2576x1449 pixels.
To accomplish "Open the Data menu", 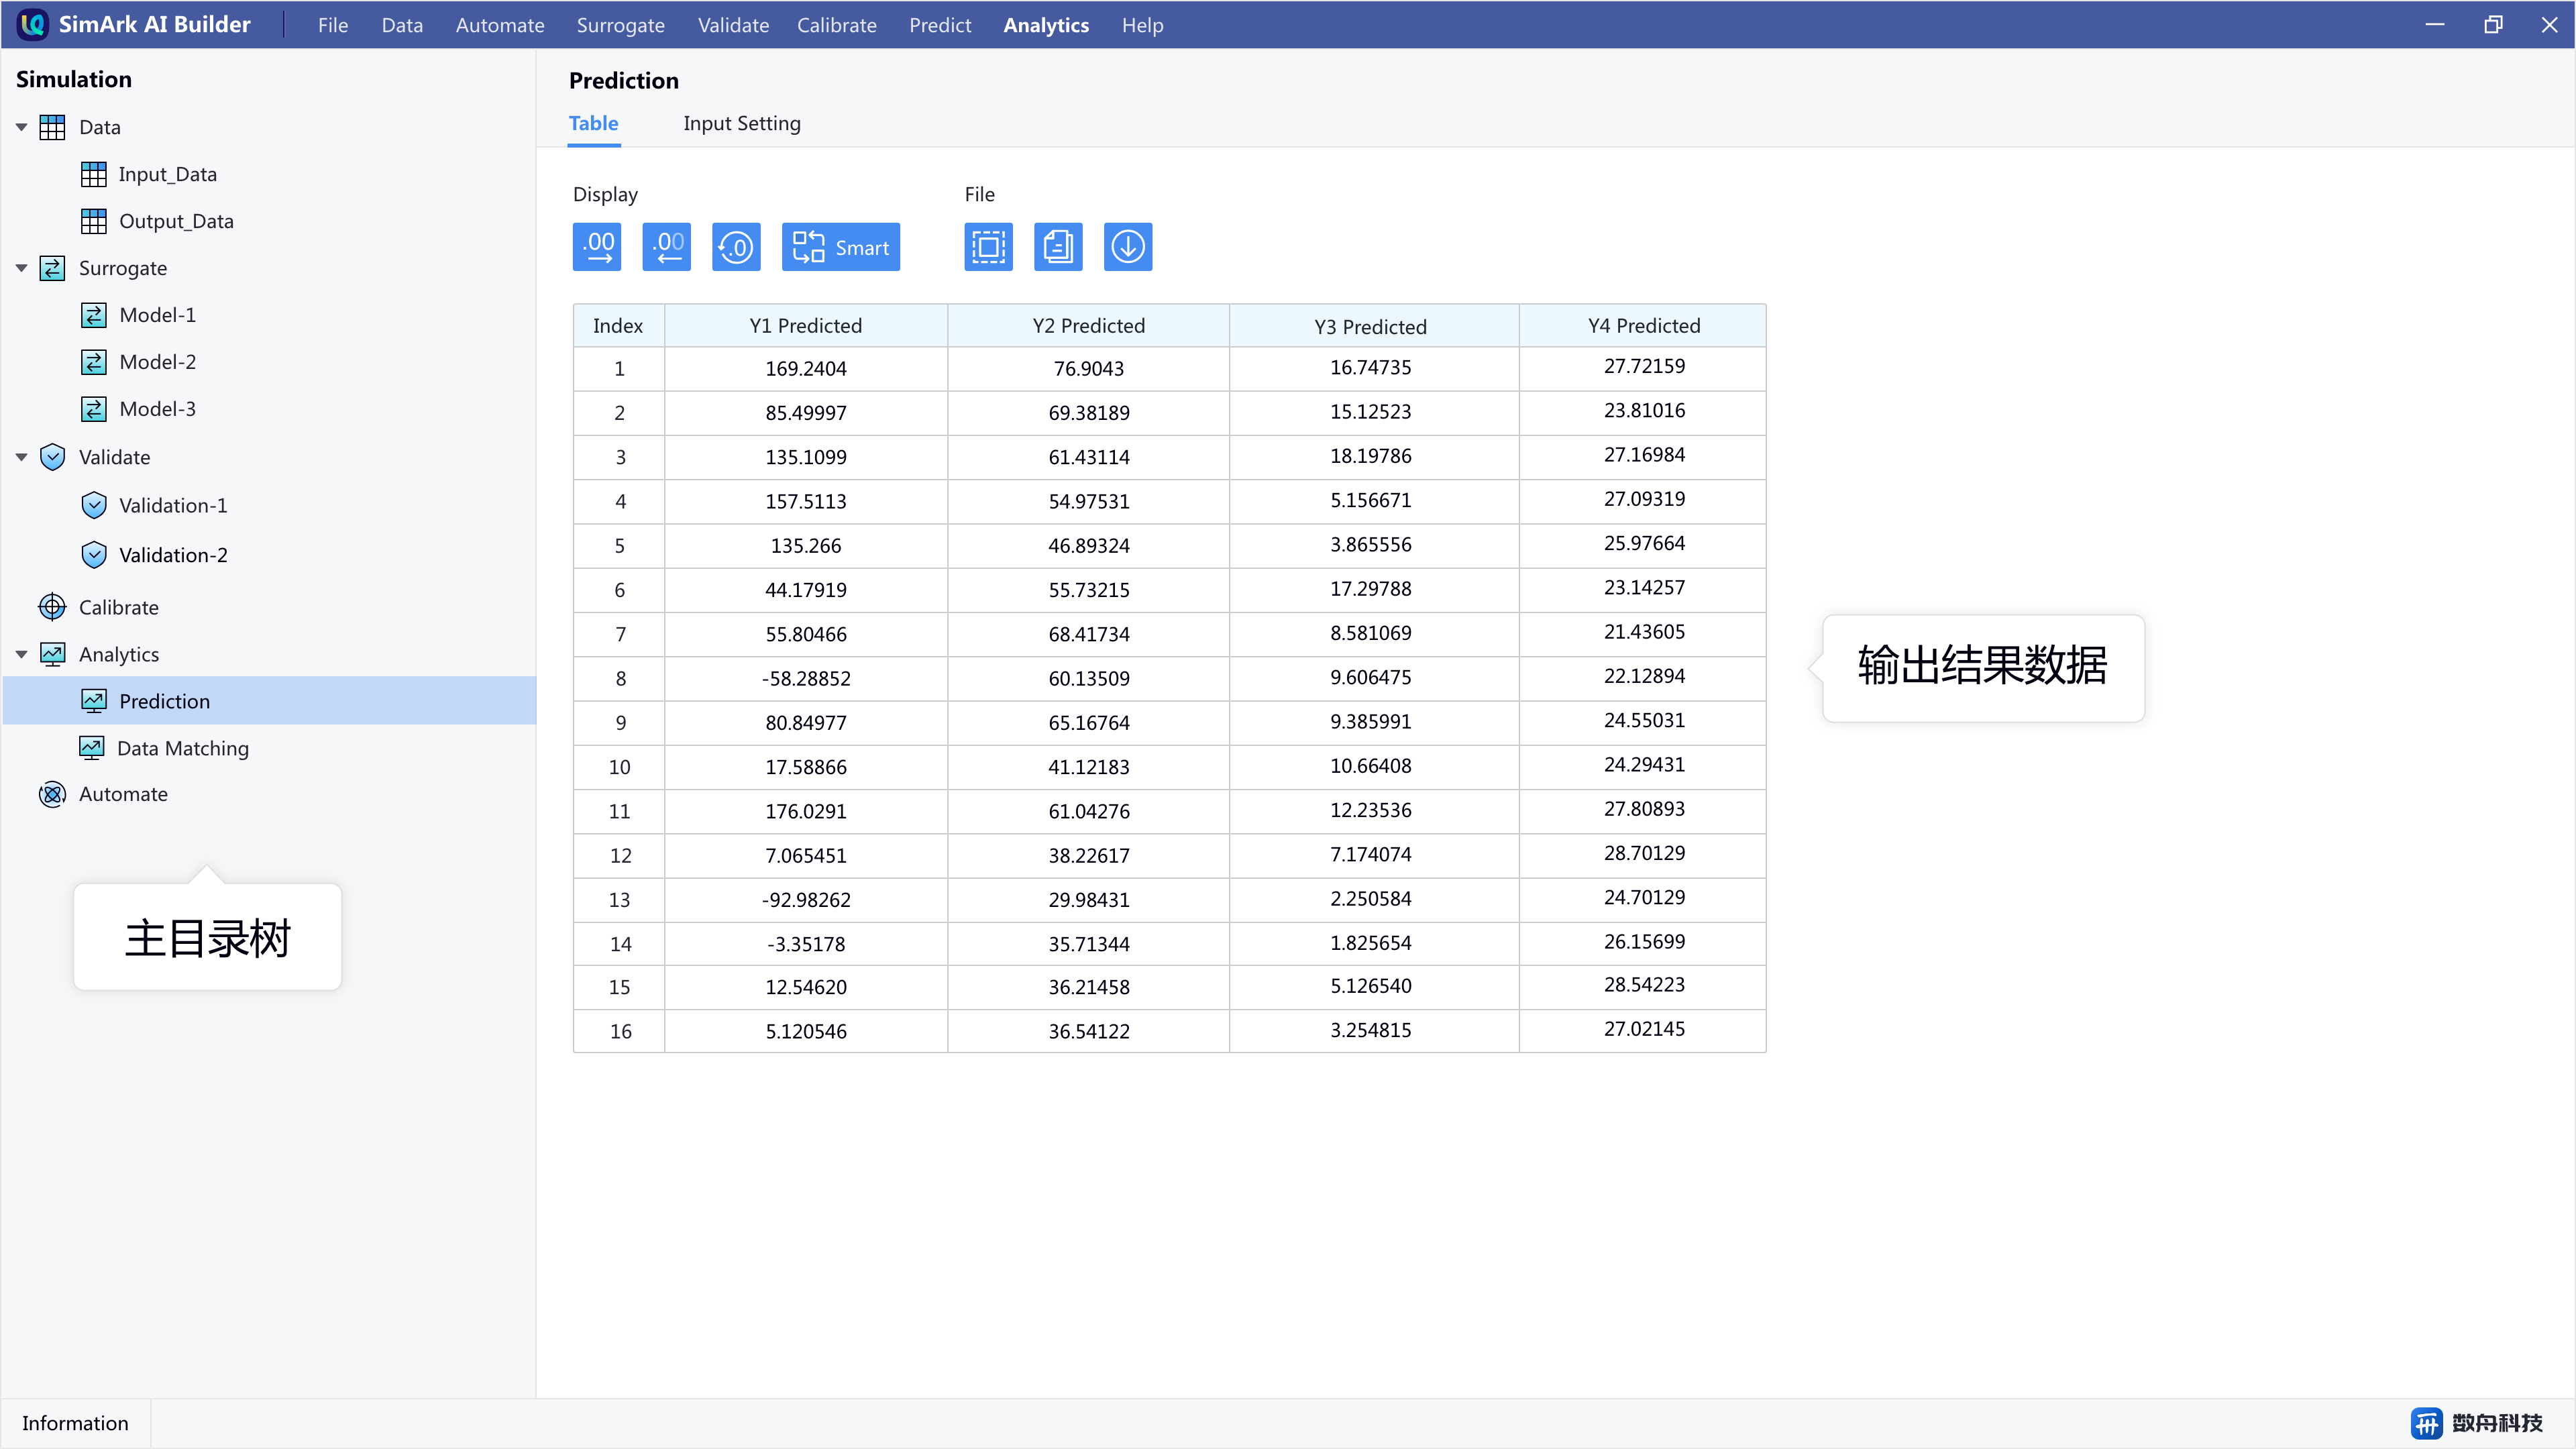I will tap(402, 25).
